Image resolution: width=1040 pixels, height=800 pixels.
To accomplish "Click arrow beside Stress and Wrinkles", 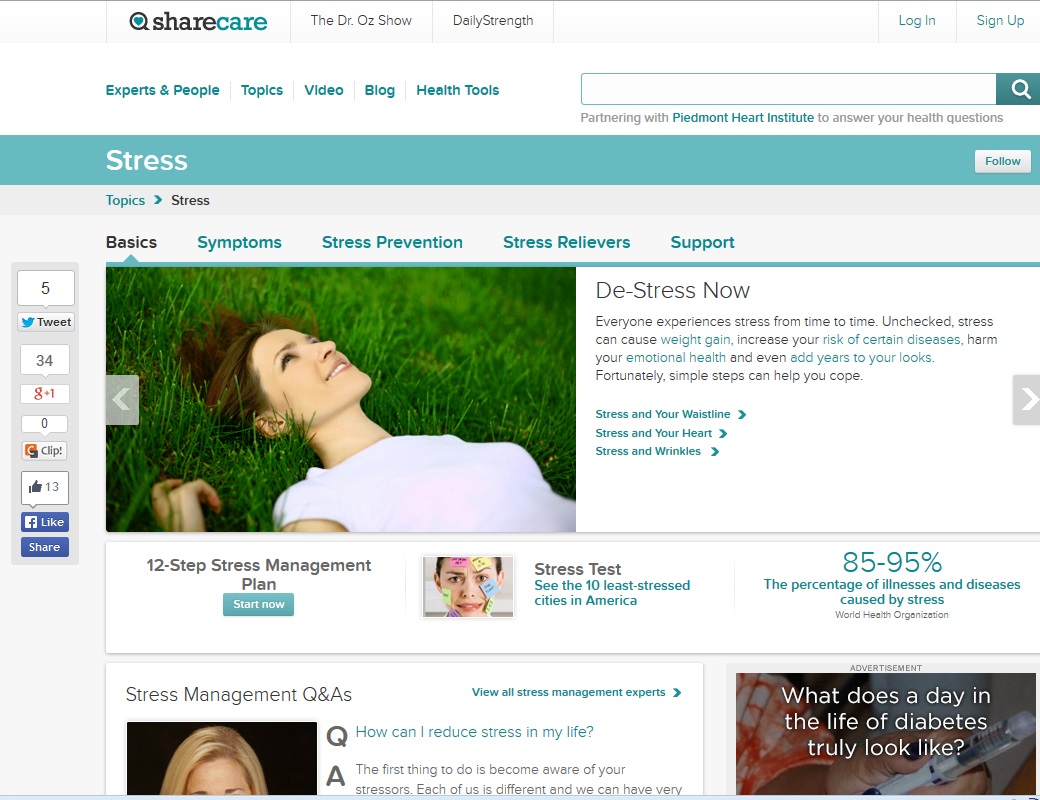I will click(x=714, y=452).
